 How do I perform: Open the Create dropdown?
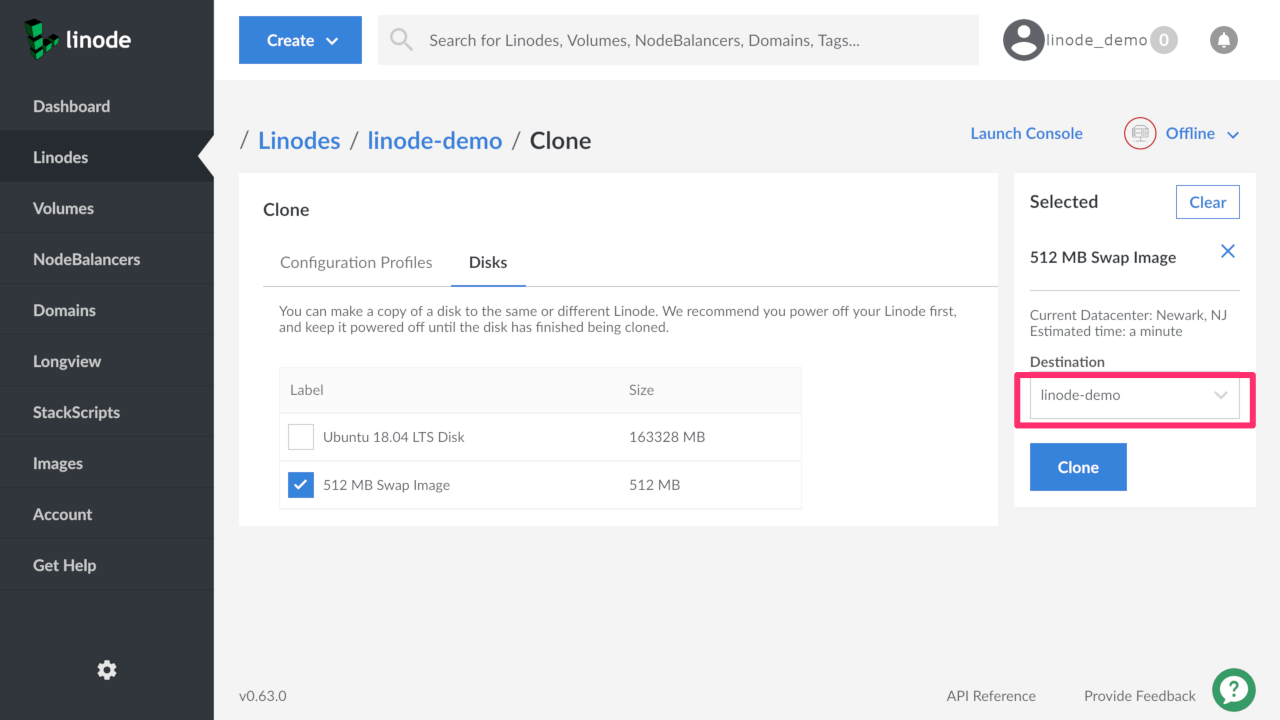pyautogui.click(x=299, y=40)
